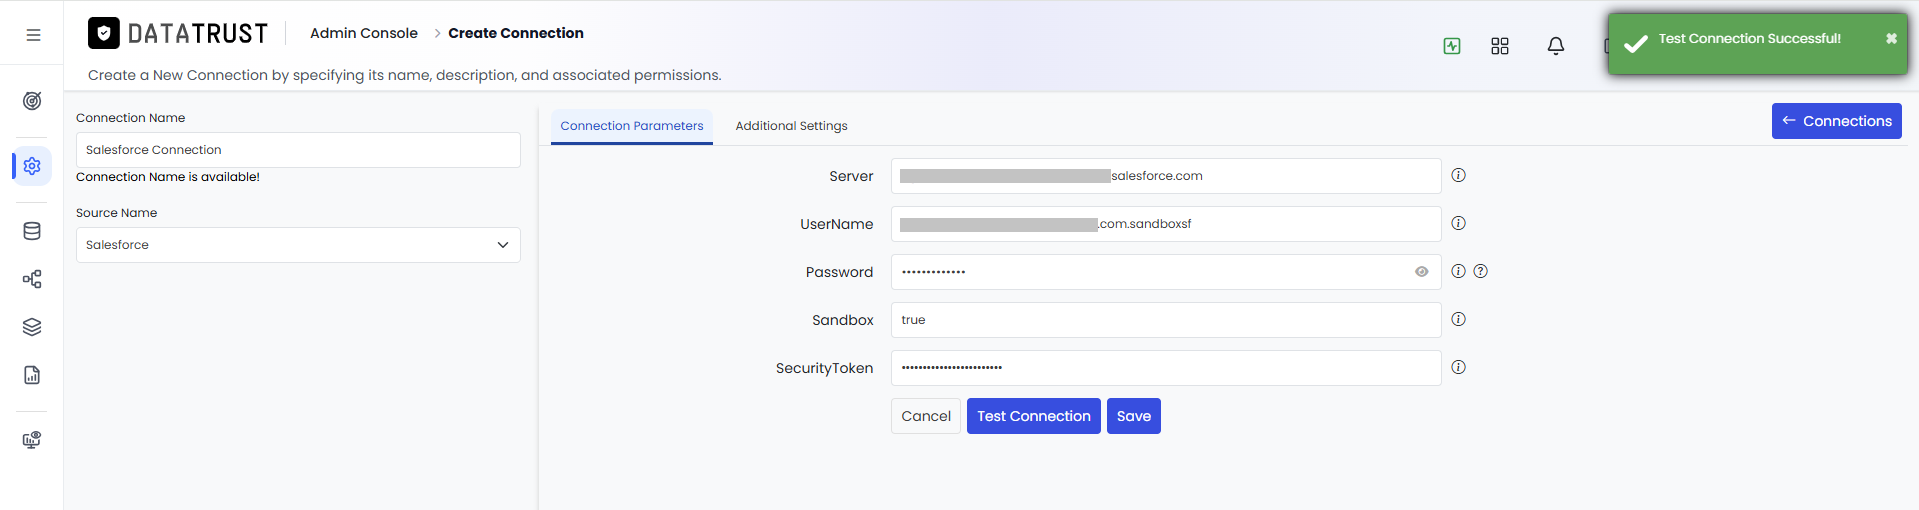Open the monitor settings sidebar icon
1919x510 pixels.
32,440
